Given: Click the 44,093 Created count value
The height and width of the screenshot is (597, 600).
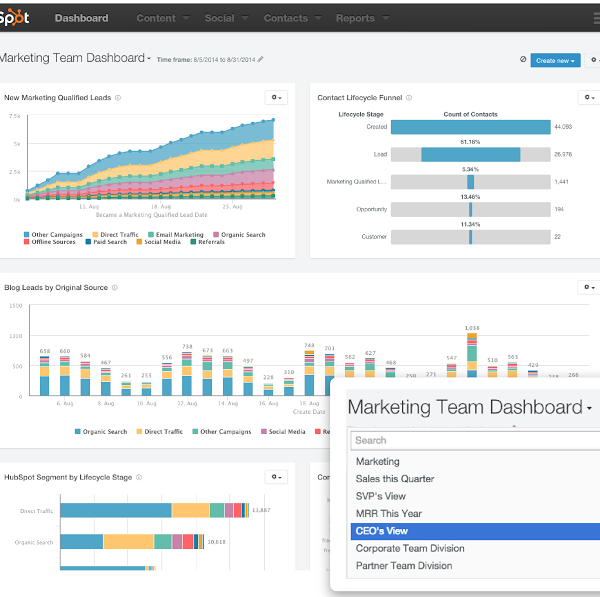Looking at the screenshot, I should click(563, 127).
